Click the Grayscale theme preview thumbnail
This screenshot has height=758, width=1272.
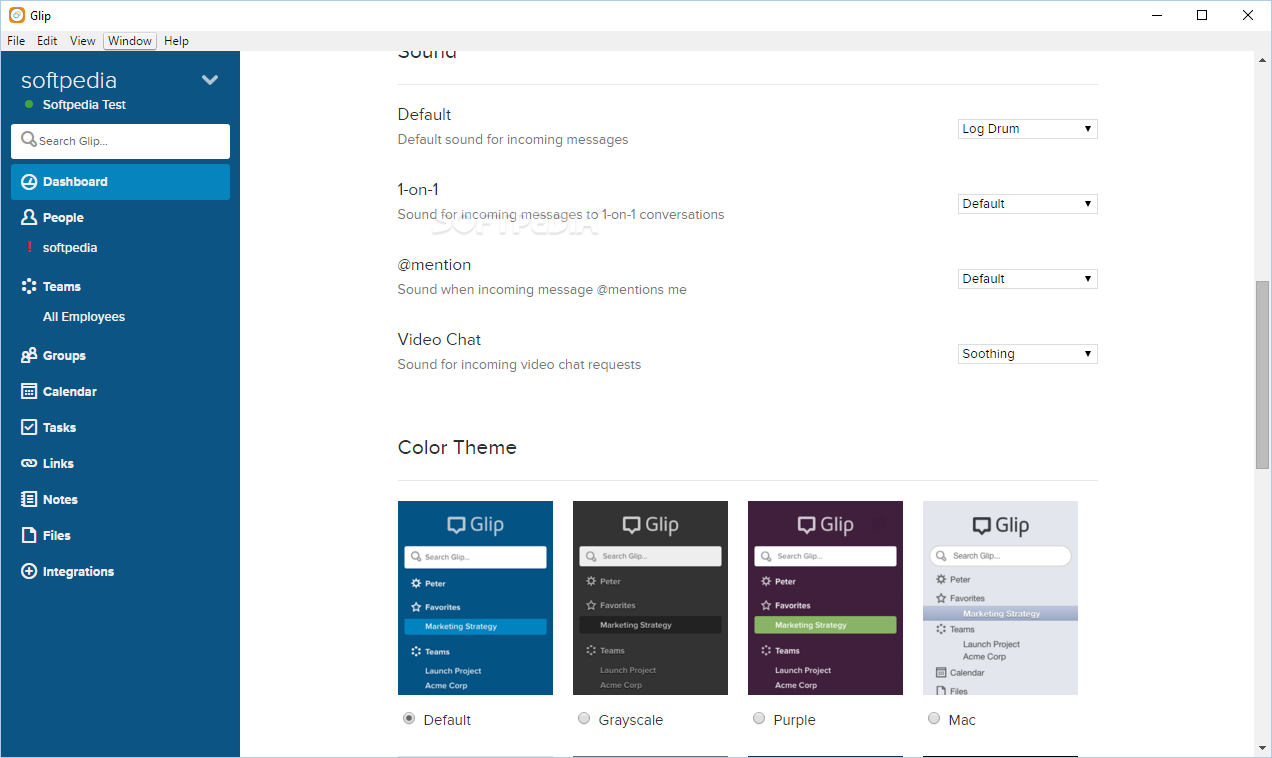[650, 598]
